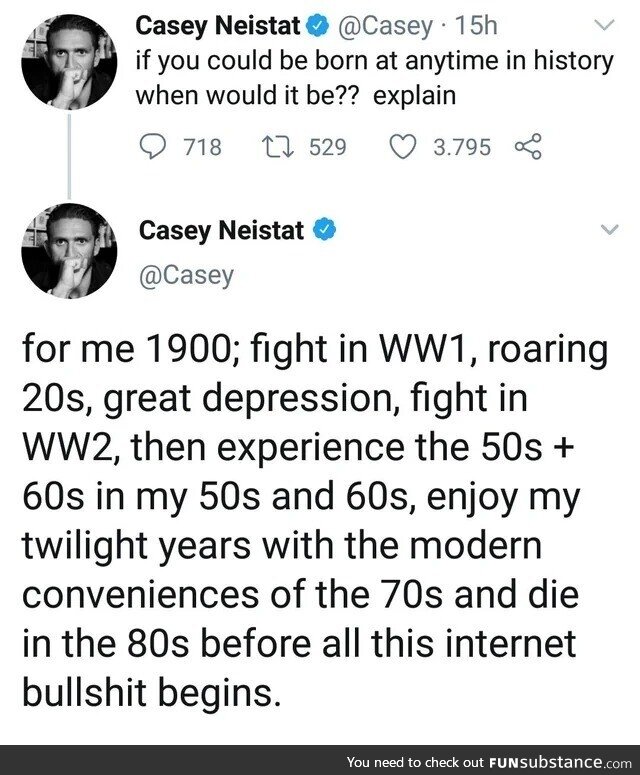Click the Casey Neistat name in the reply tweet
This screenshot has width=640, height=775.
(221, 230)
